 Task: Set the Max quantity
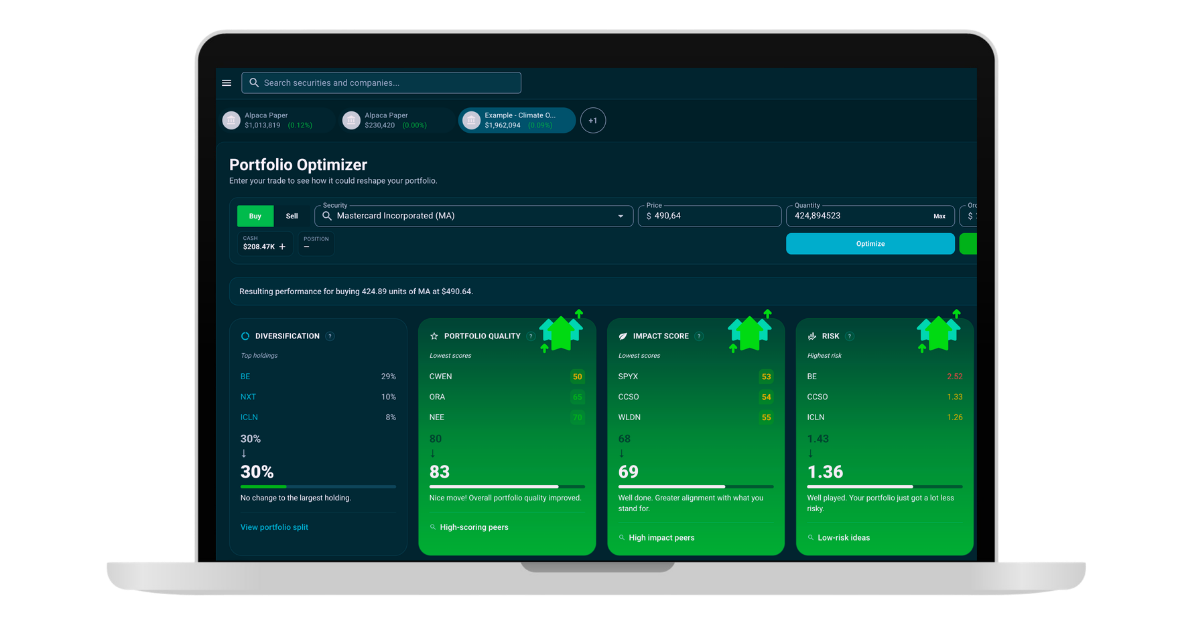940,216
